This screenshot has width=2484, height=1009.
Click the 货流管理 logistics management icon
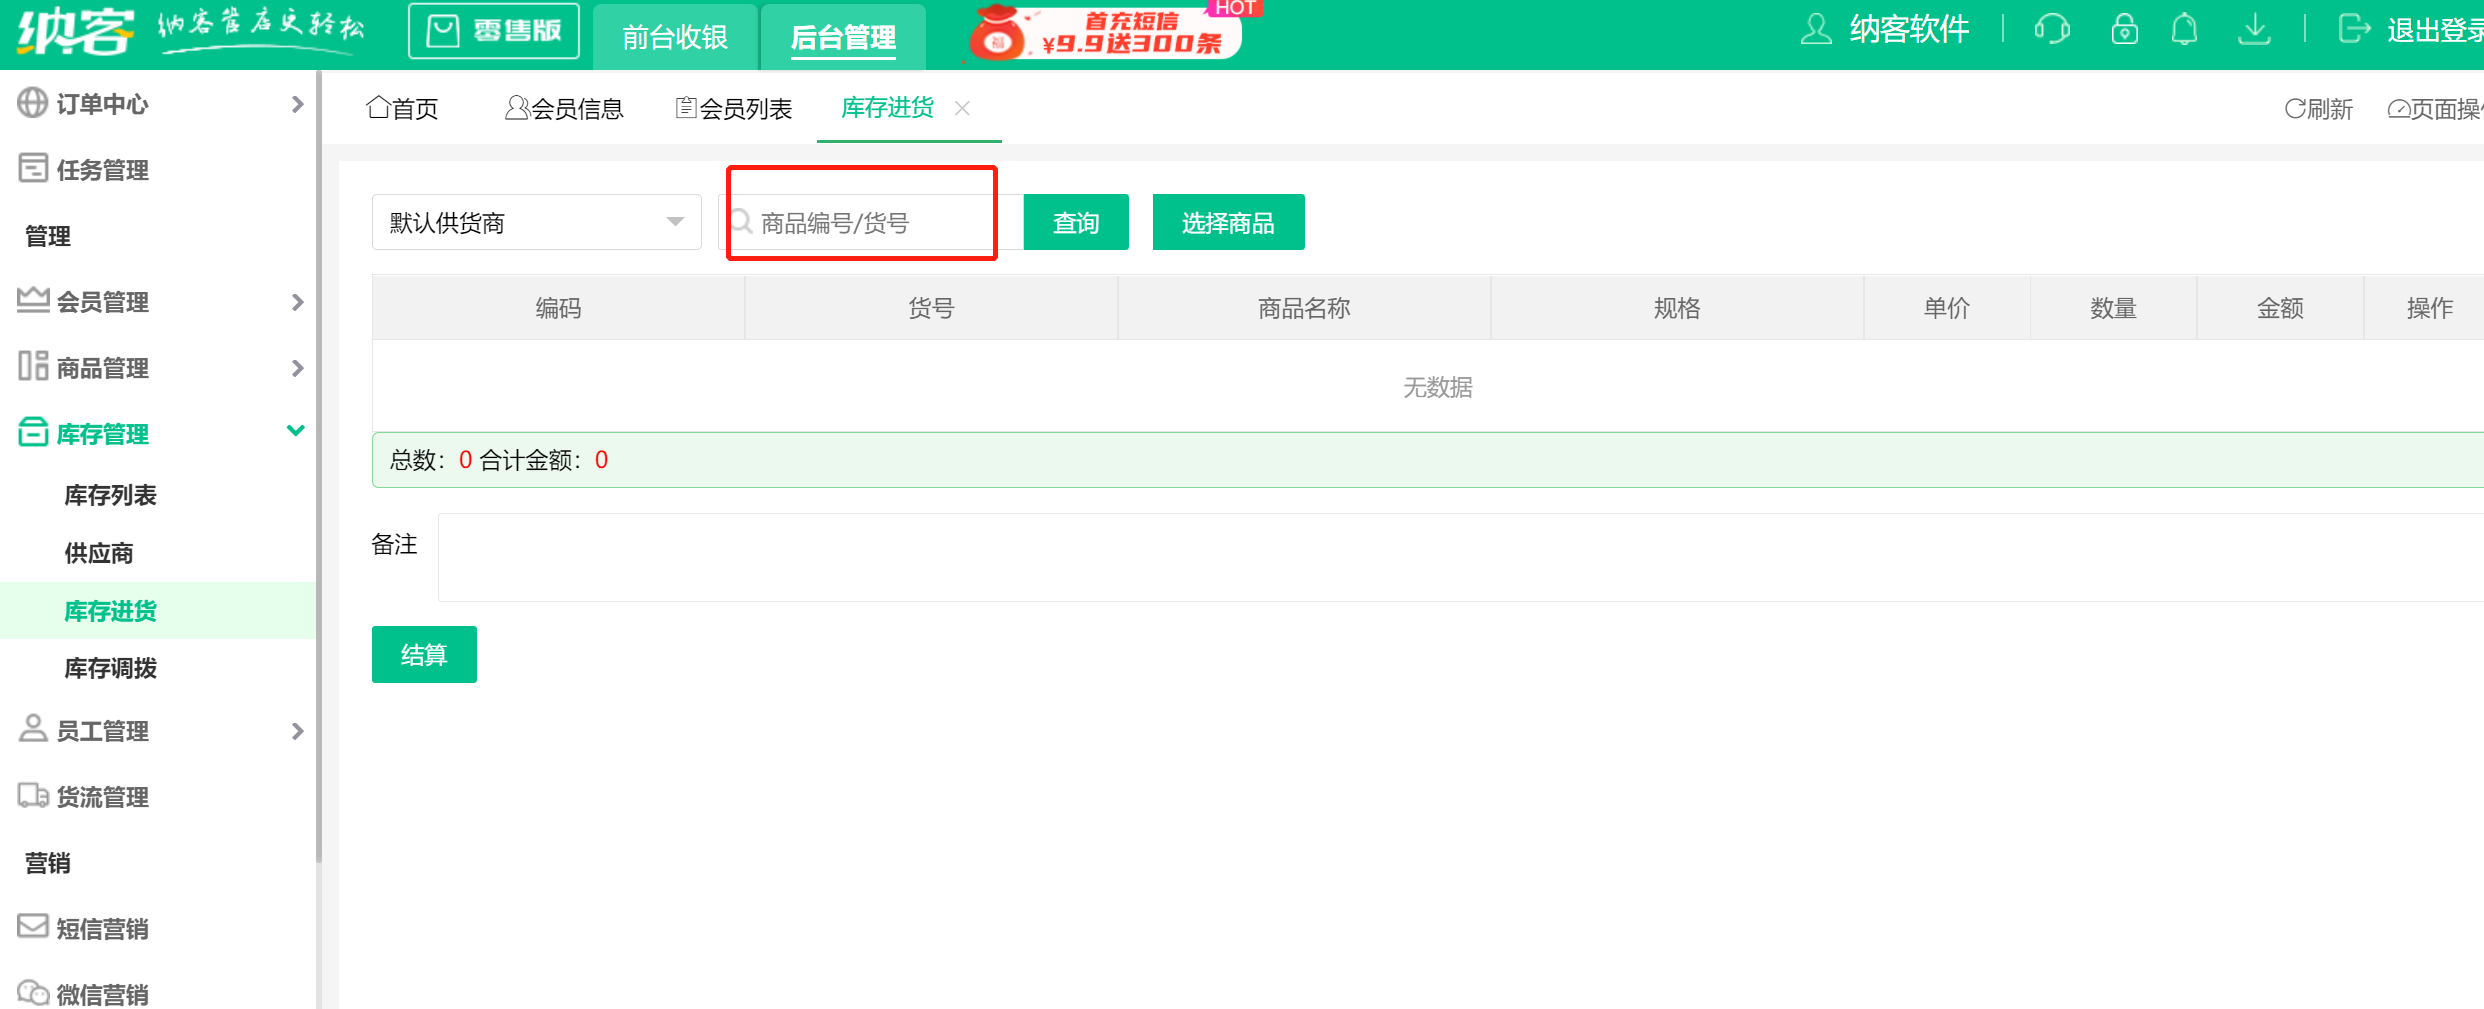coord(31,796)
